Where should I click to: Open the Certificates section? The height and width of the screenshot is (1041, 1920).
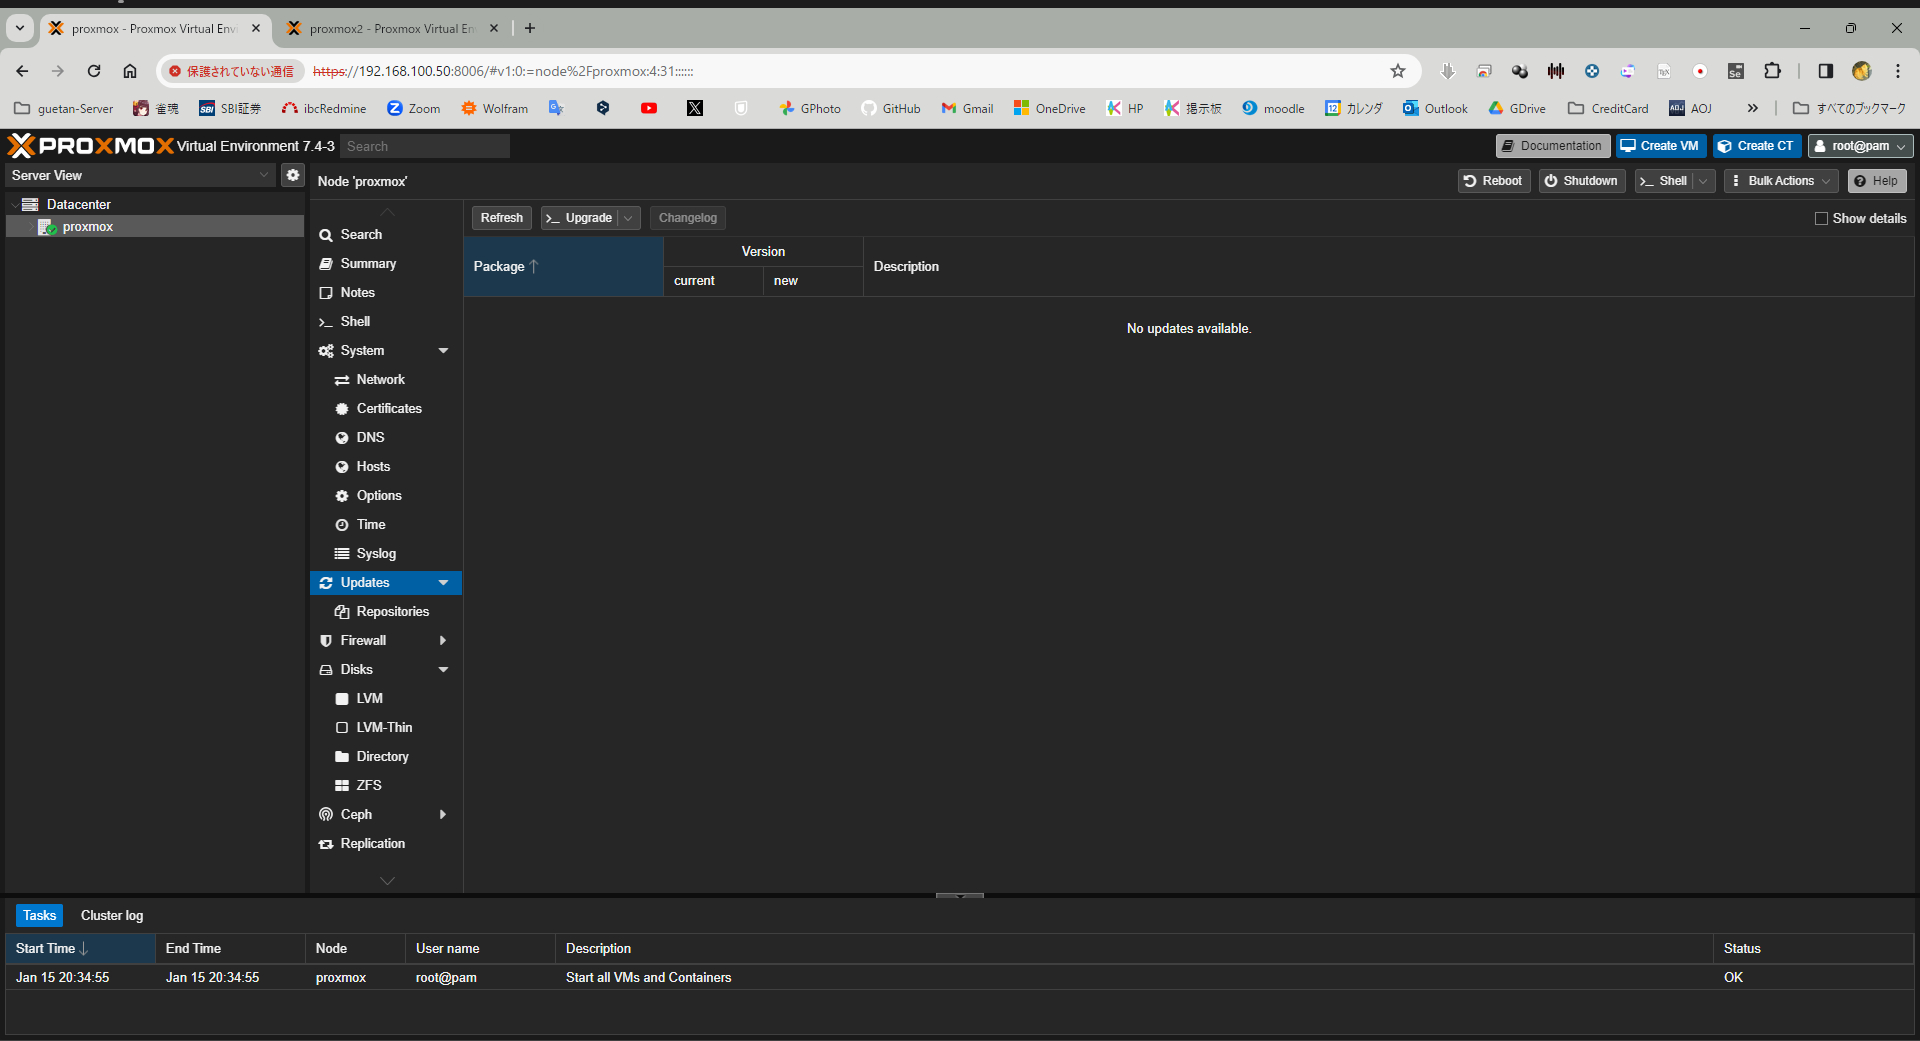(388, 409)
